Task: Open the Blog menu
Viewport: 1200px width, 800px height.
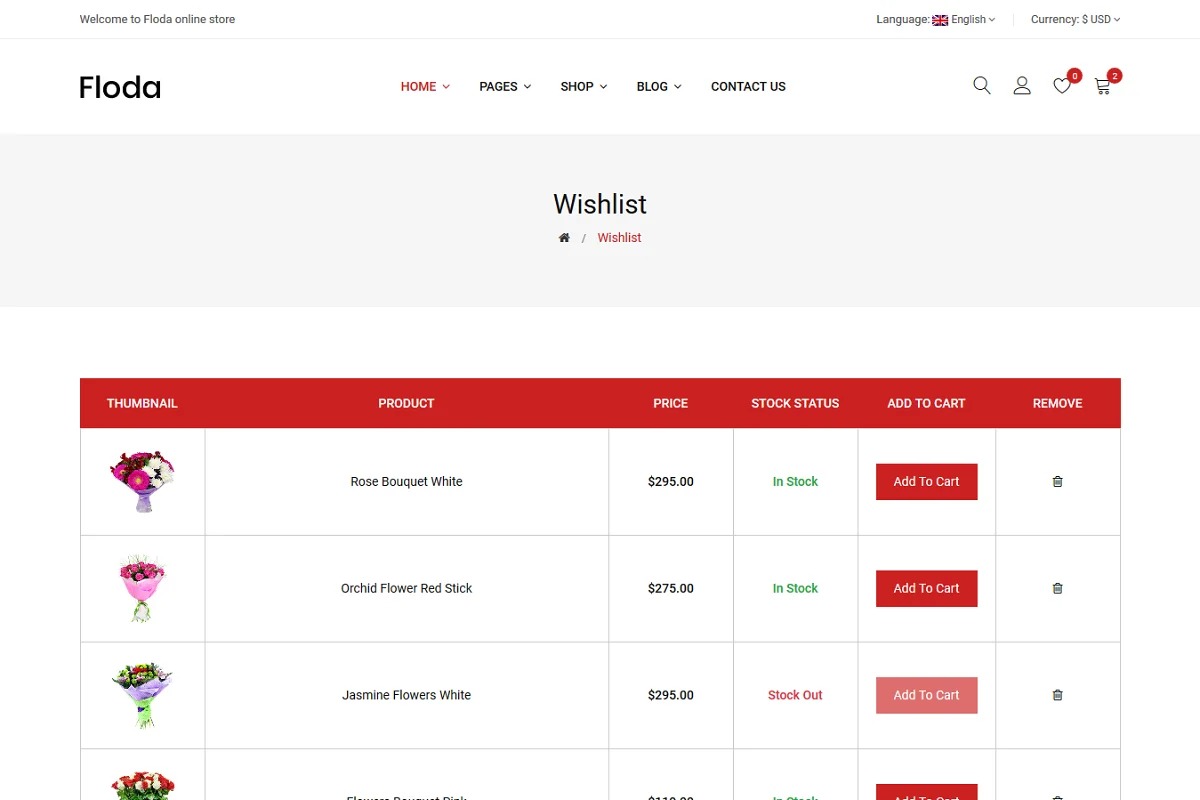Action: click(x=659, y=87)
